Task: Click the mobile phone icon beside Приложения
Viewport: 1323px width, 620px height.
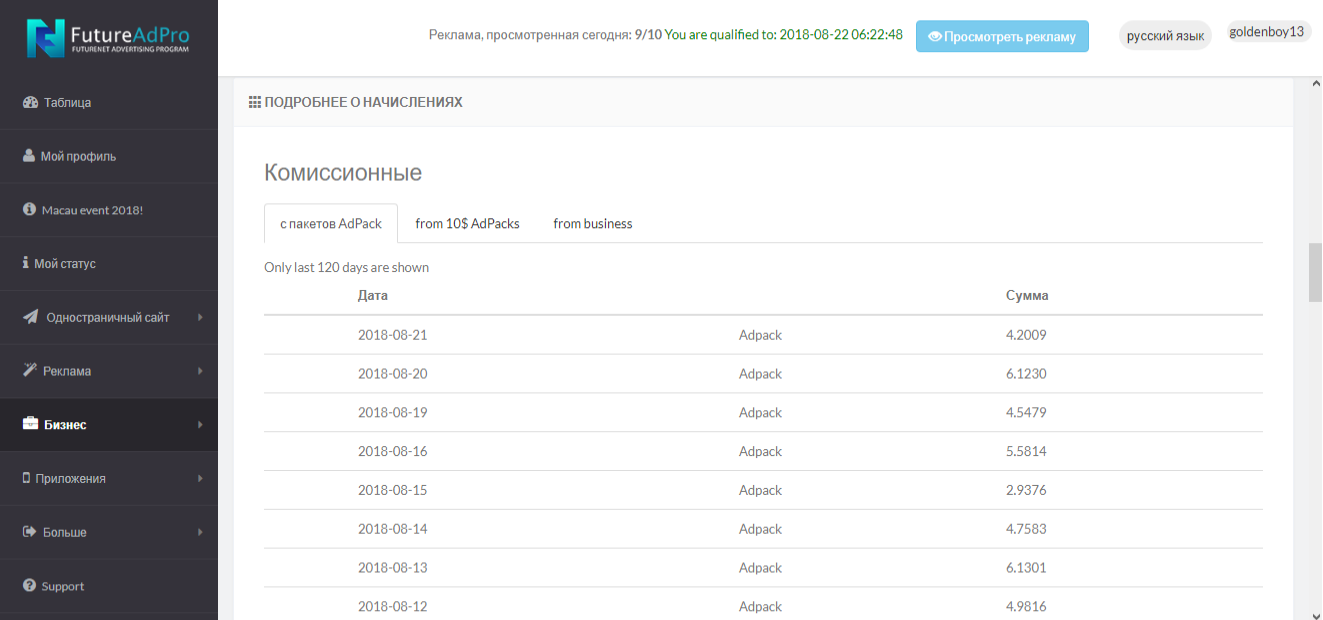Action: 26,478
